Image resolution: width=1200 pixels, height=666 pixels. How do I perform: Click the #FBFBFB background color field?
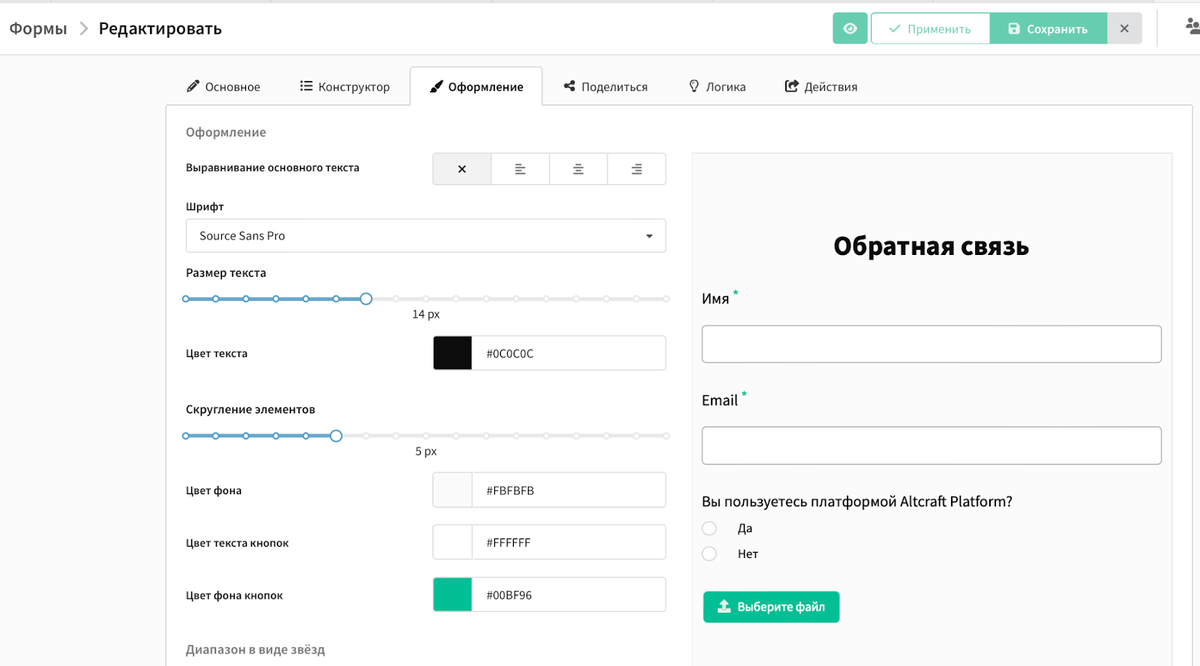pos(568,491)
